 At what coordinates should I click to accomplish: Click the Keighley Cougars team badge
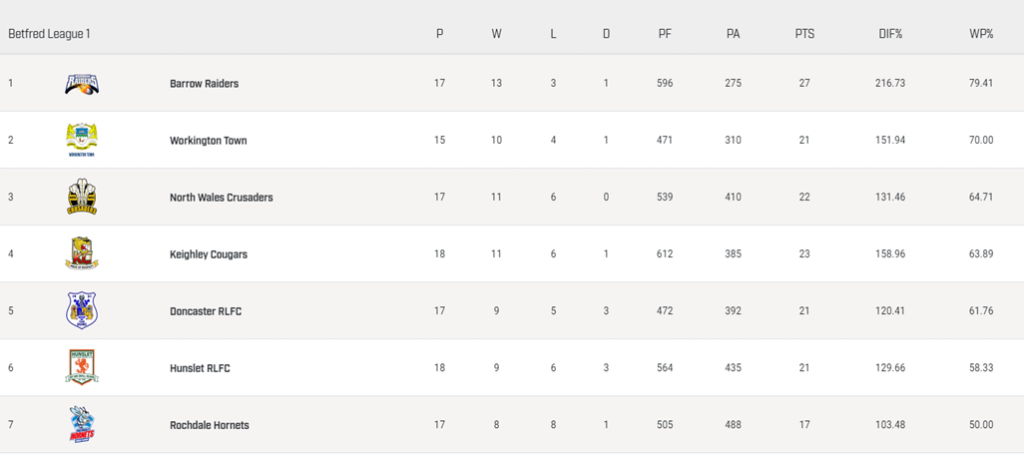click(x=82, y=254)
